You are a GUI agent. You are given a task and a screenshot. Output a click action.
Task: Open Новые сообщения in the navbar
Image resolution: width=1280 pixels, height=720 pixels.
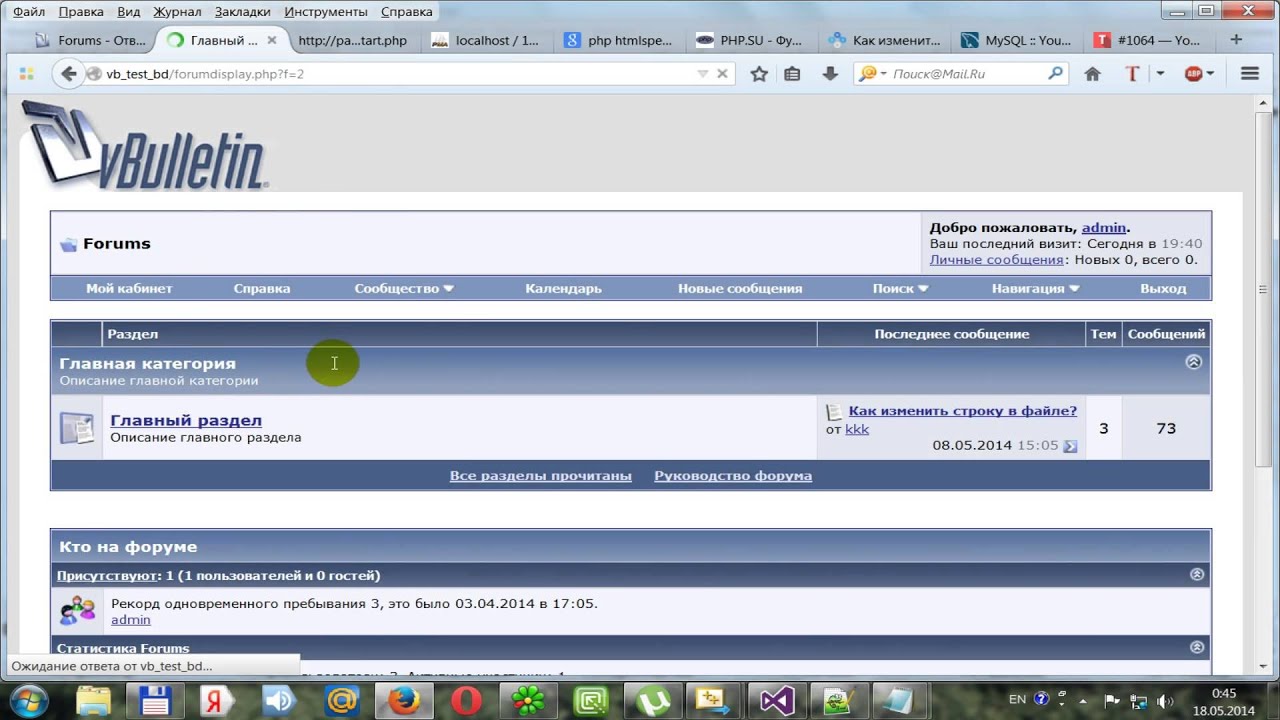740,288
